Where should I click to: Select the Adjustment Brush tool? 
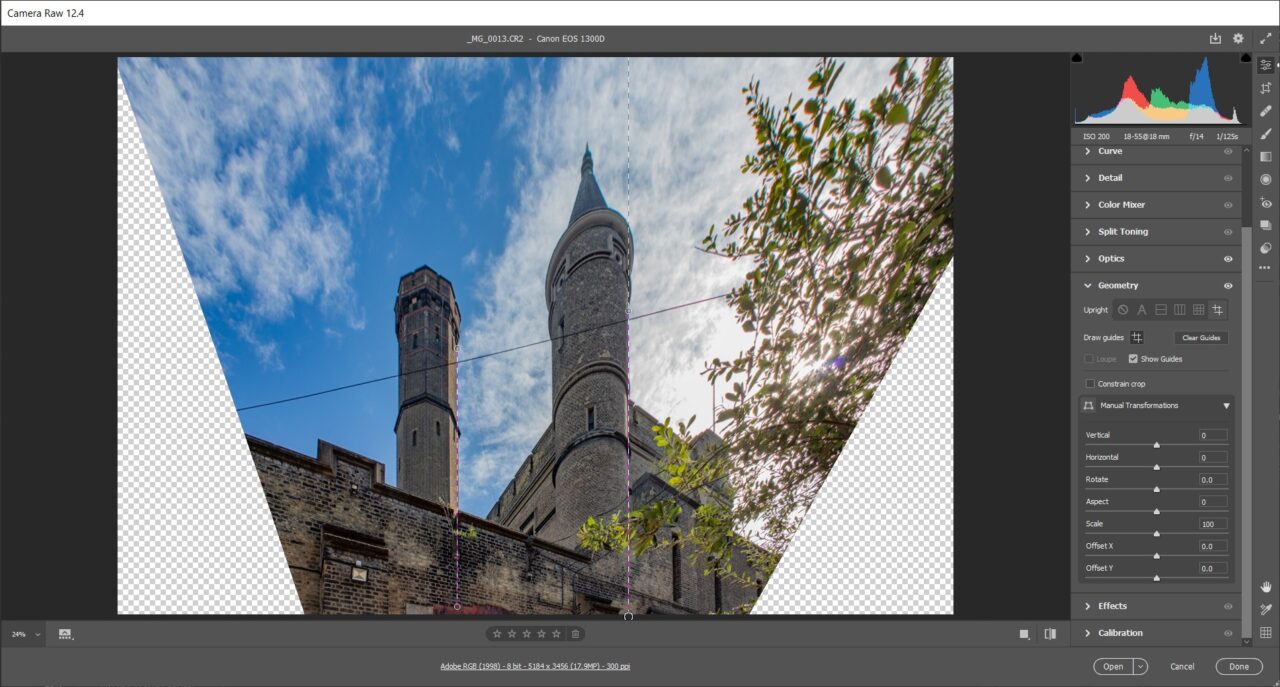1266,133
